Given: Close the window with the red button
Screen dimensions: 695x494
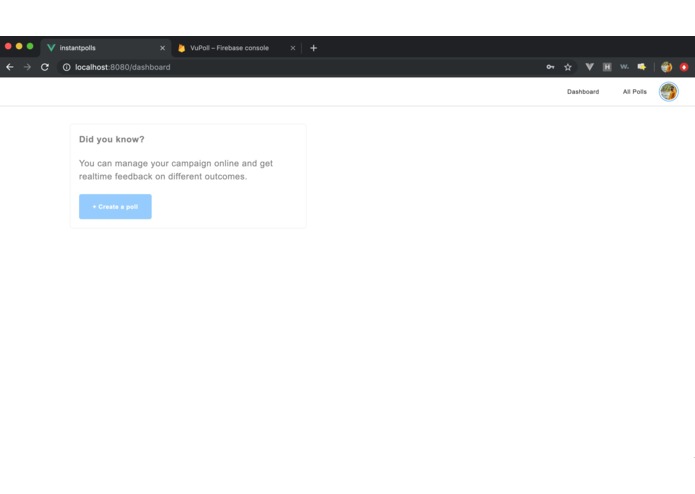Looking at the screenshot, I should (x=8, y=46).
